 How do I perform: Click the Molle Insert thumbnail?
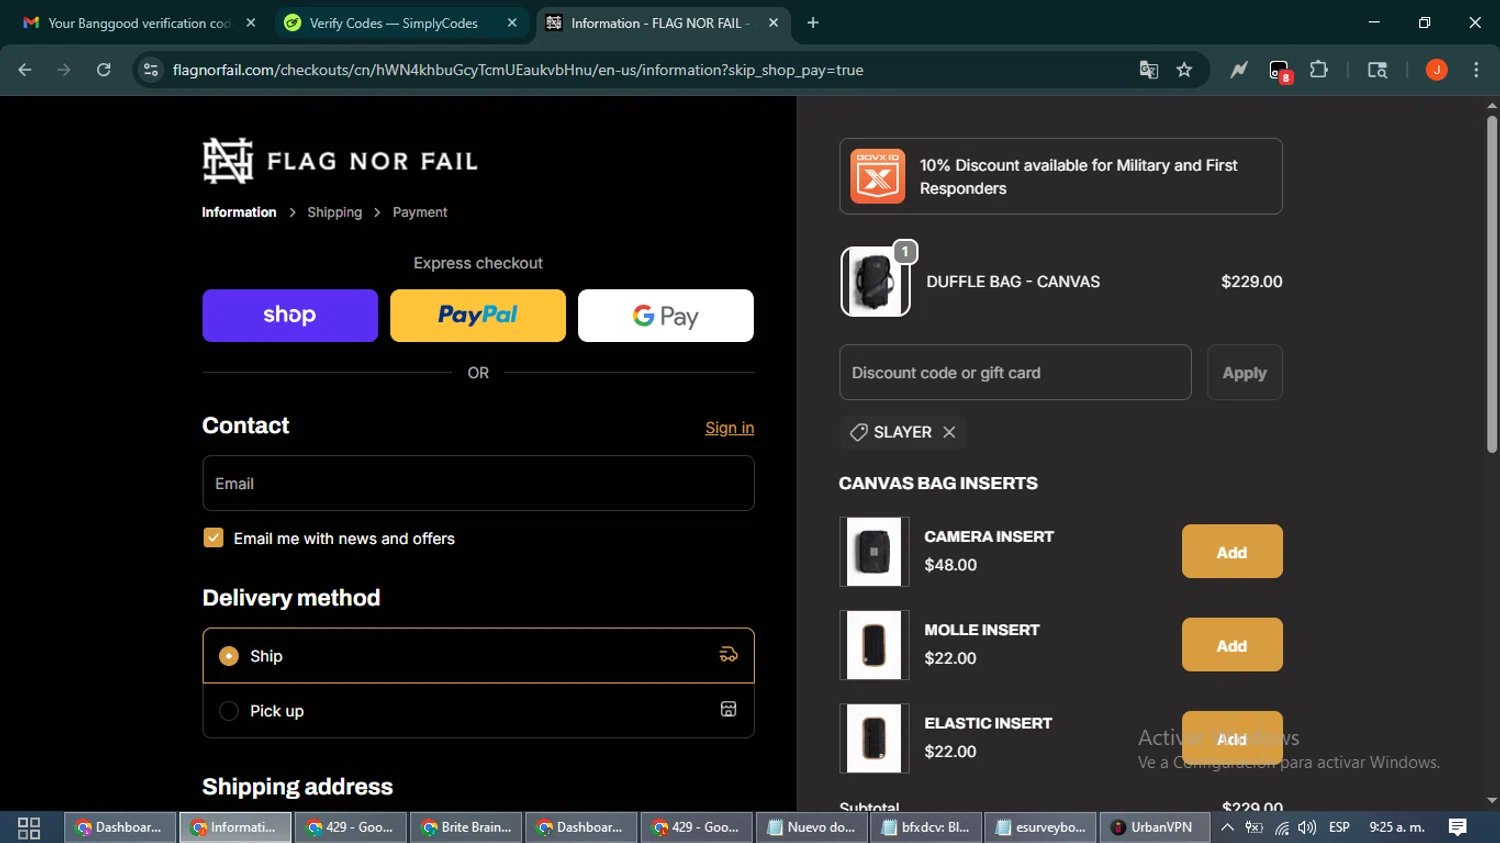tap(874, 645)
